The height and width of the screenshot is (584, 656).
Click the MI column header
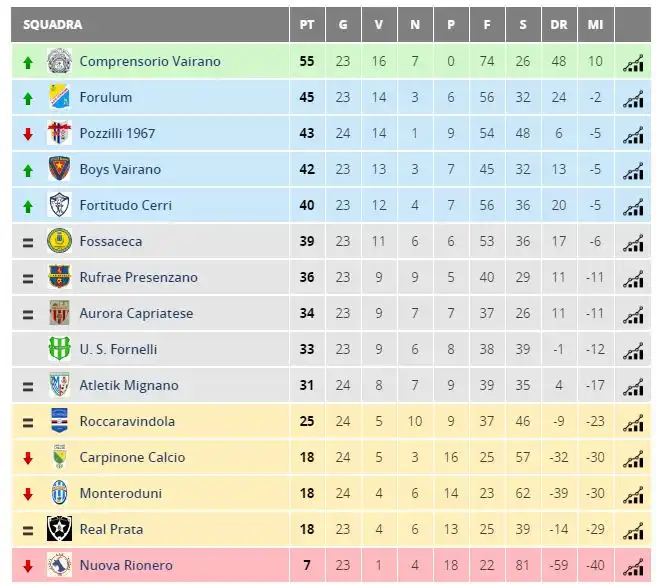595,25
